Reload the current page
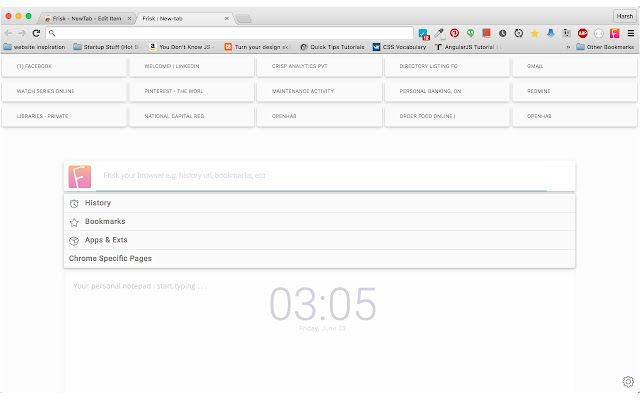The height and width of the screenshot is (400, 640). pos(36,33)
